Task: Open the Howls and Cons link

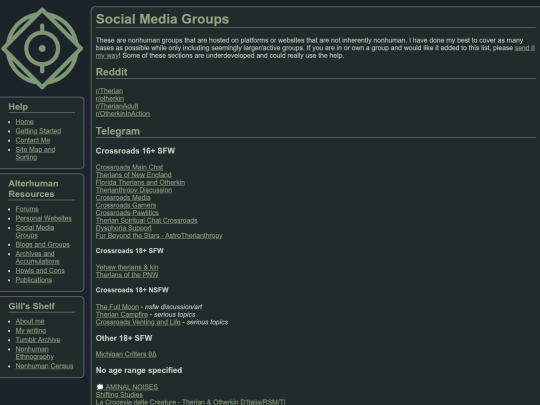Action: point(40,271)
